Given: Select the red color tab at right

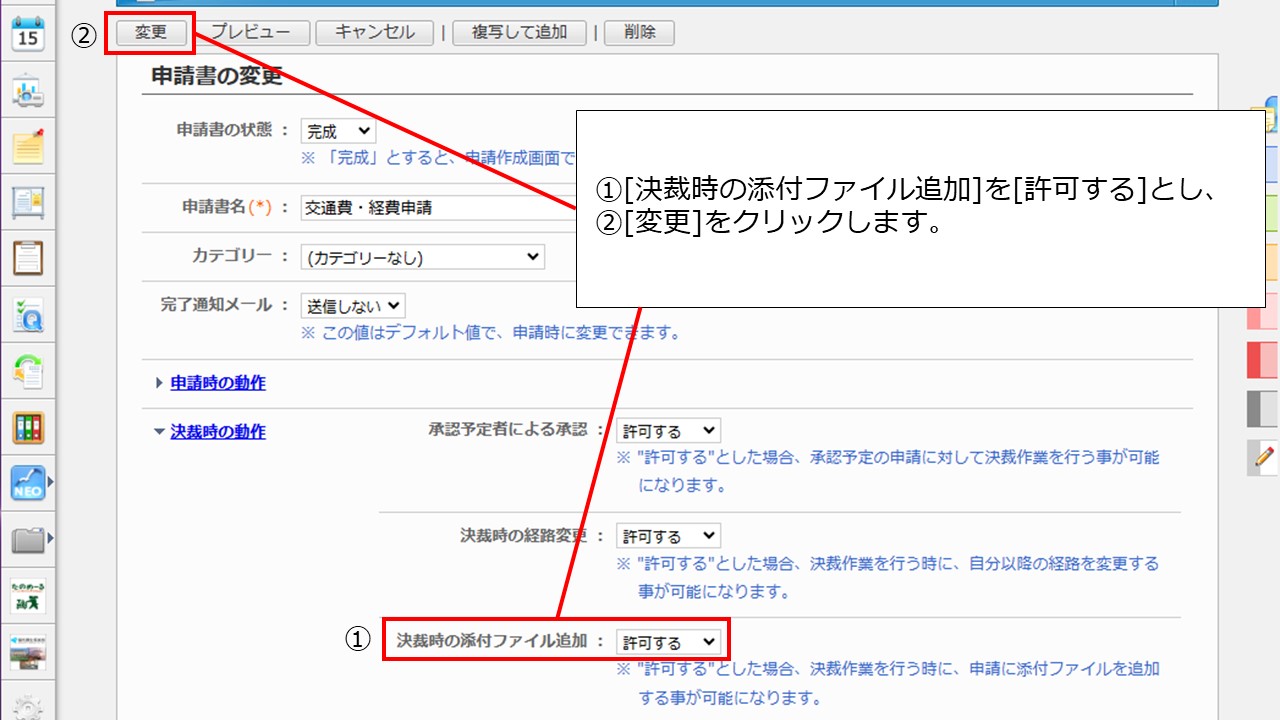Looking at the screenshot, I should click(1263, 360).
